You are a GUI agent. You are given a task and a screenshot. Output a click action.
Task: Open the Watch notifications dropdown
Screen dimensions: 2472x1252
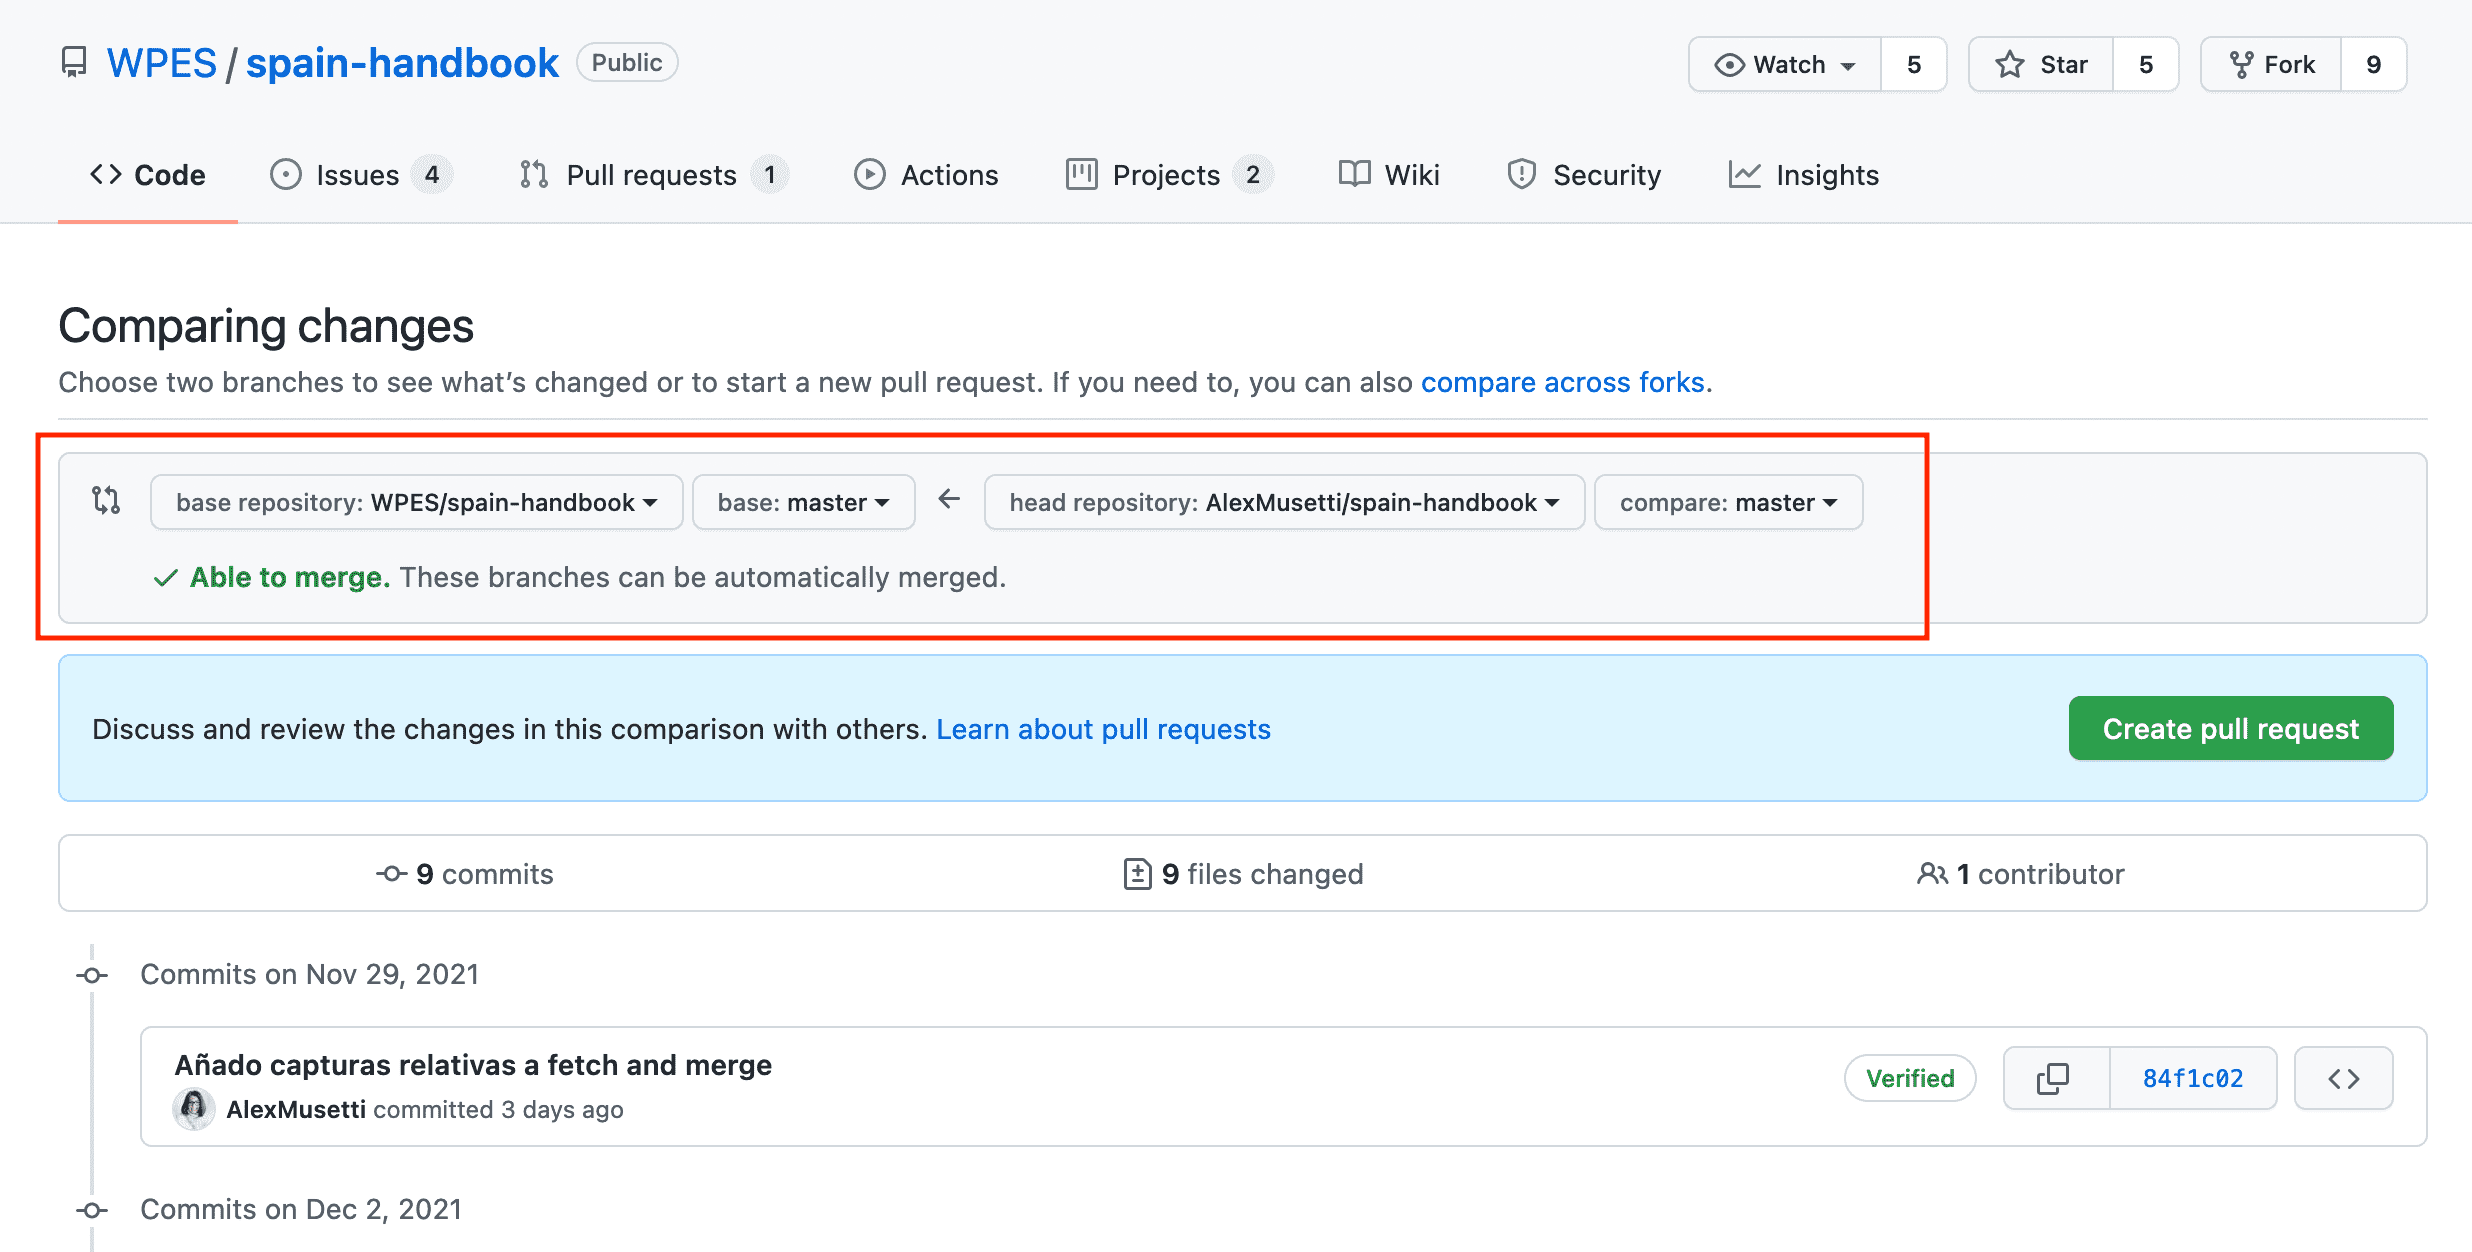(x=1785, y=65)
